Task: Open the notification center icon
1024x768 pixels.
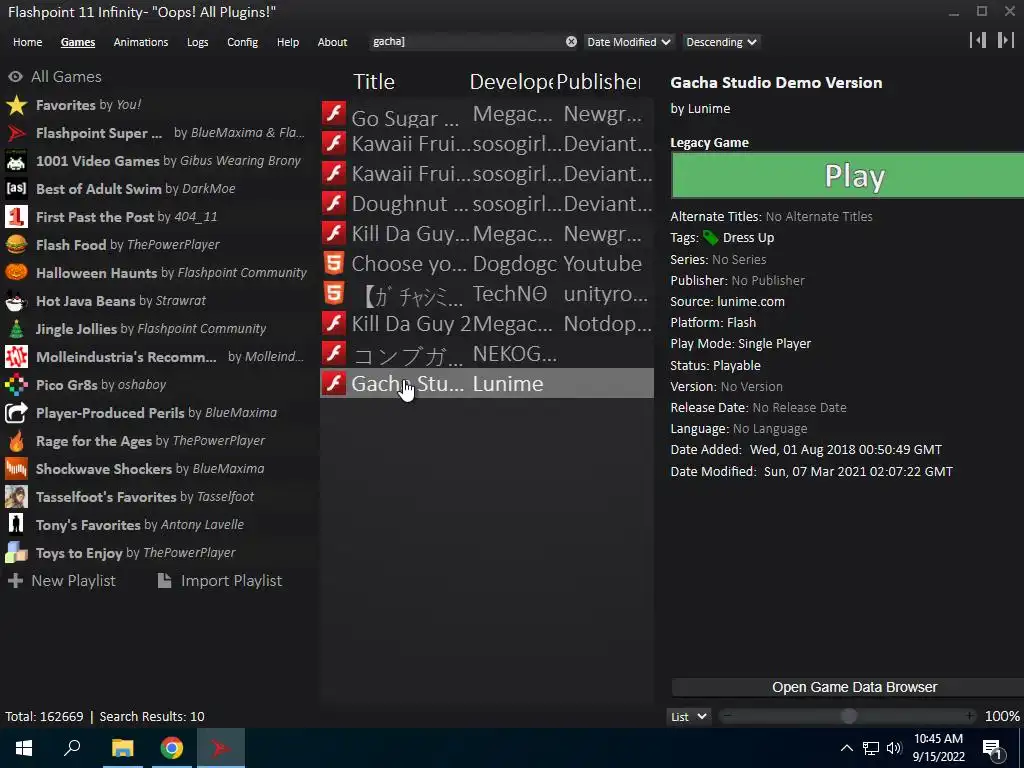Action: (x=992, y=749)
